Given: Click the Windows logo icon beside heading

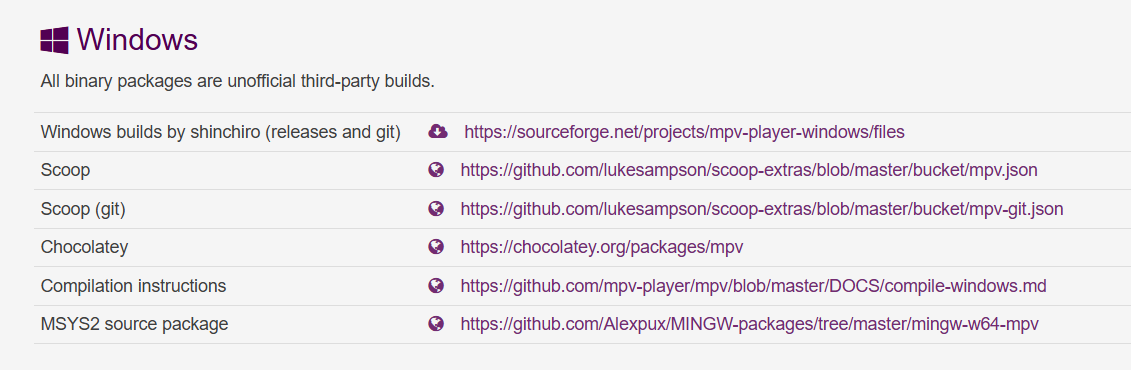Looking at the screenshot, I should (54, 40).
